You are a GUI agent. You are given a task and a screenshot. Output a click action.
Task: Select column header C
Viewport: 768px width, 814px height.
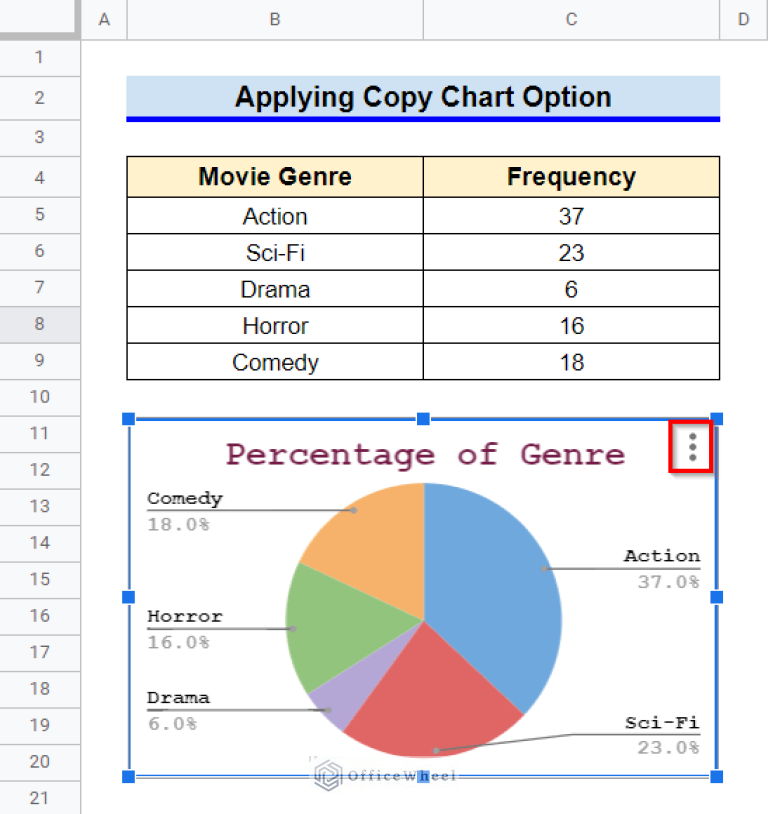point(571,19)
